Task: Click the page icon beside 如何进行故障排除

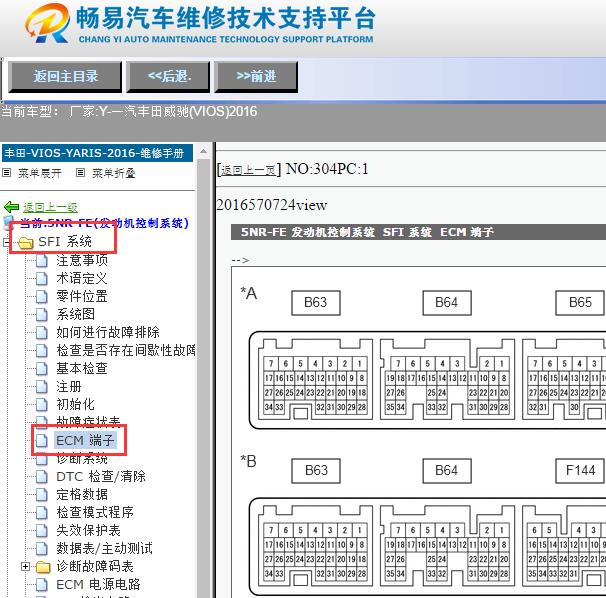Action: click(42, 333)
